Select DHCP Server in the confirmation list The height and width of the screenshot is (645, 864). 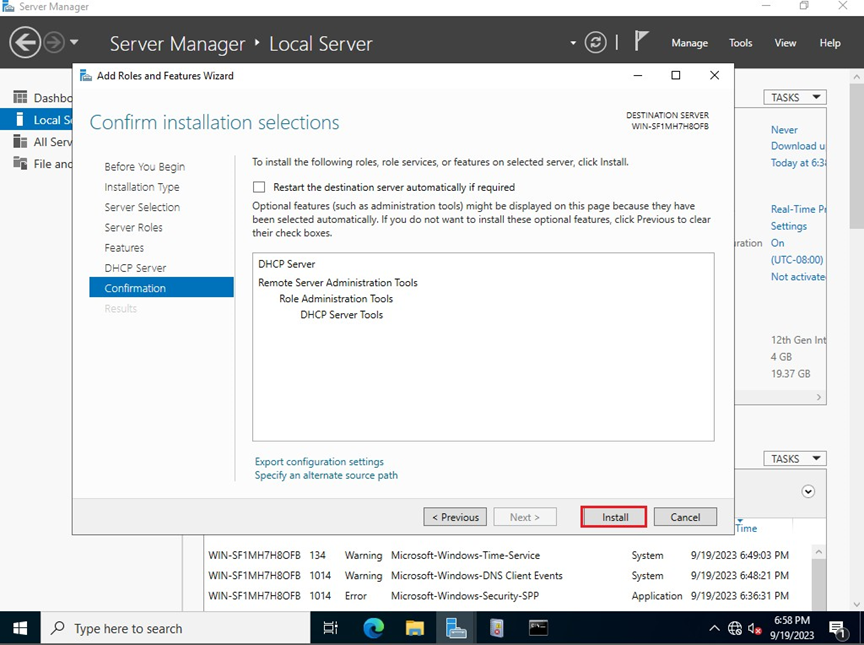point(287,264)
